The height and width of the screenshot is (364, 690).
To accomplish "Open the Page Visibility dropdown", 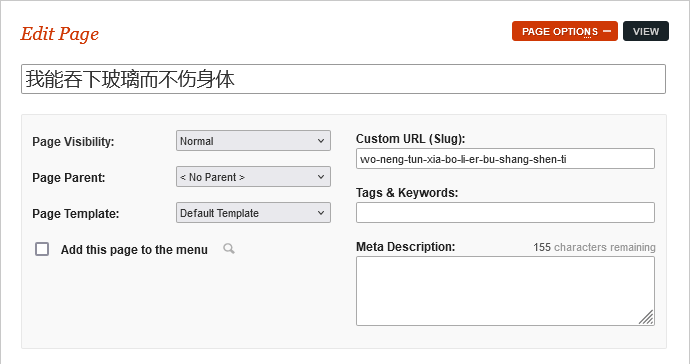I will point(253,141).
